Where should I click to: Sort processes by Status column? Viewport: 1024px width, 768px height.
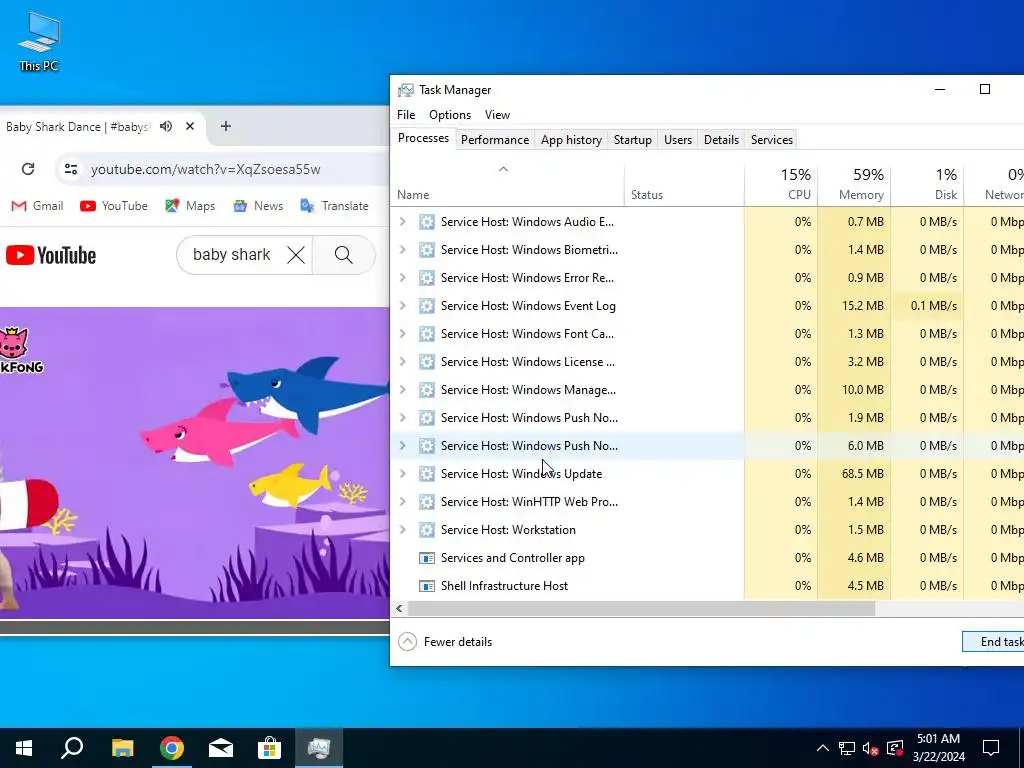(684, 185)
